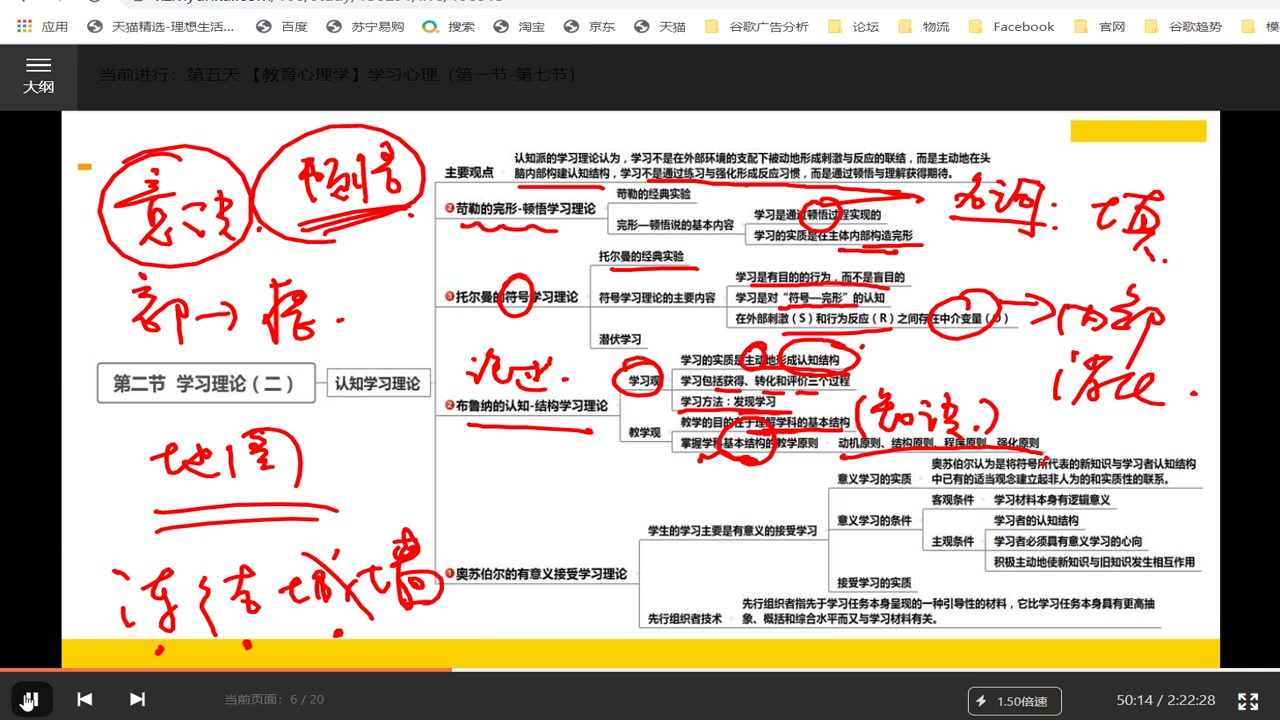Click 苛勒的经典实验 on slide
Viewport: 1280px width, 720px height.
click(x=653, y=193)
